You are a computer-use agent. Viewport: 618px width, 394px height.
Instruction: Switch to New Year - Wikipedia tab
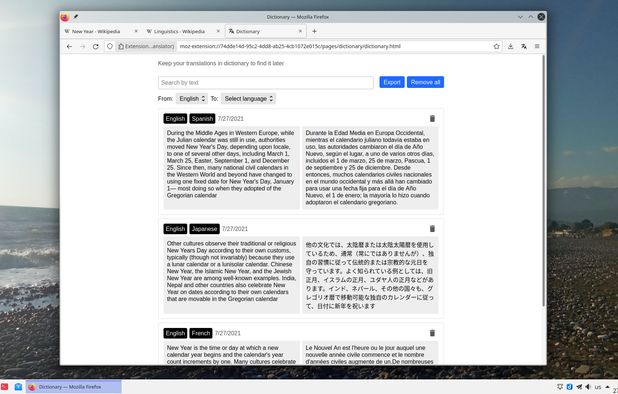tap(101, 31)
